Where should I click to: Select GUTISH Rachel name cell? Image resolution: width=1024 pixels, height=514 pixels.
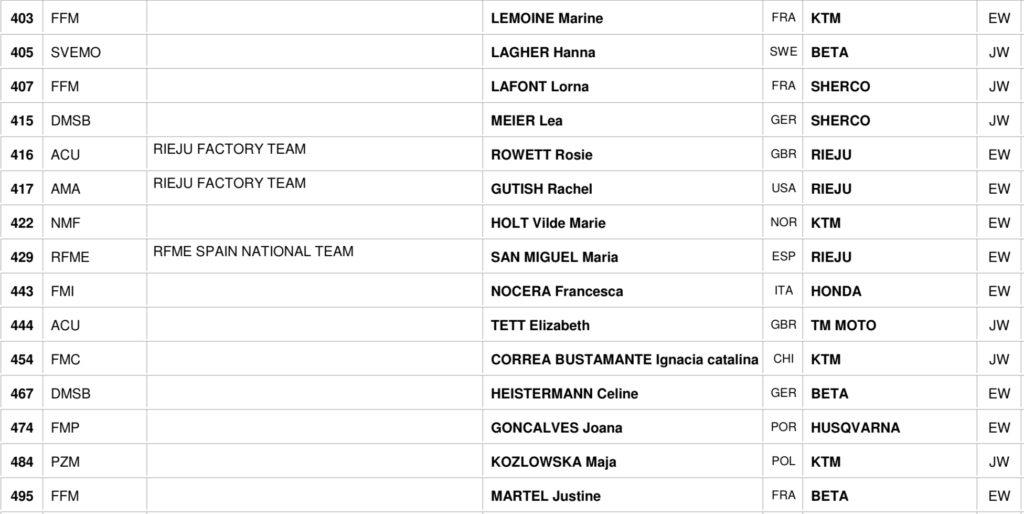click(541, 188)
